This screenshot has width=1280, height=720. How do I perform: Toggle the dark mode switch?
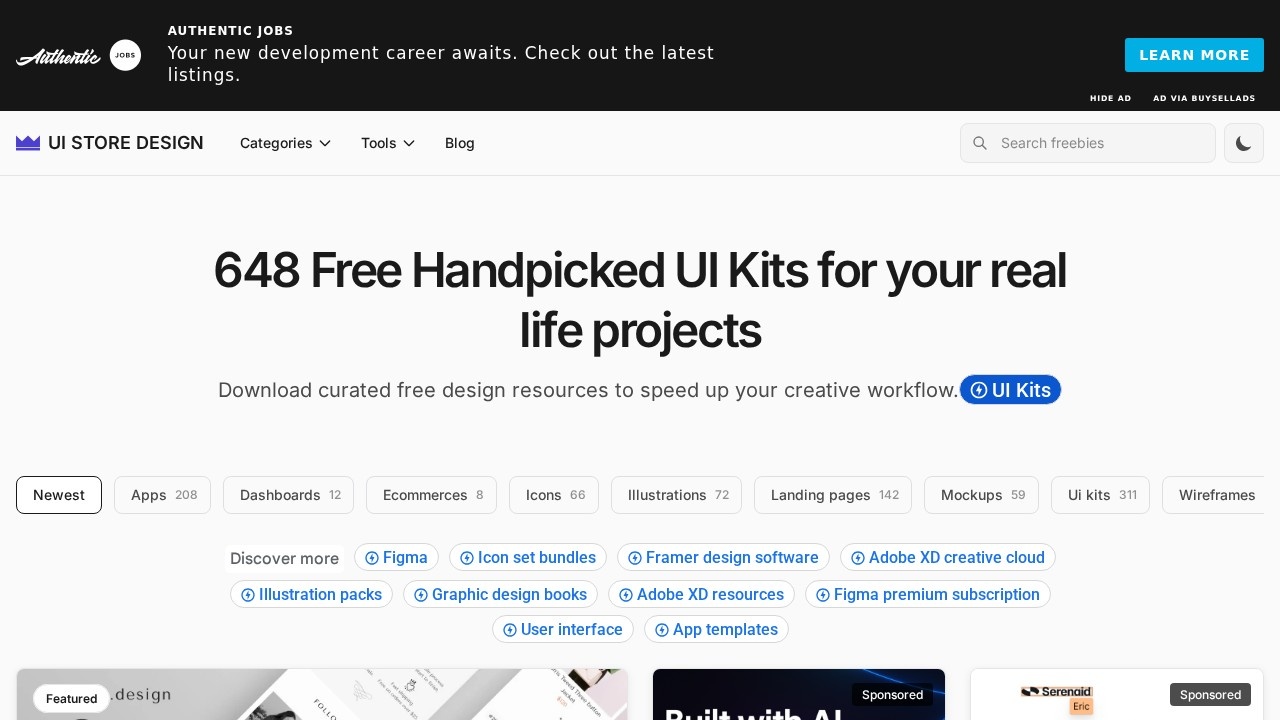tap(1243, 143)
